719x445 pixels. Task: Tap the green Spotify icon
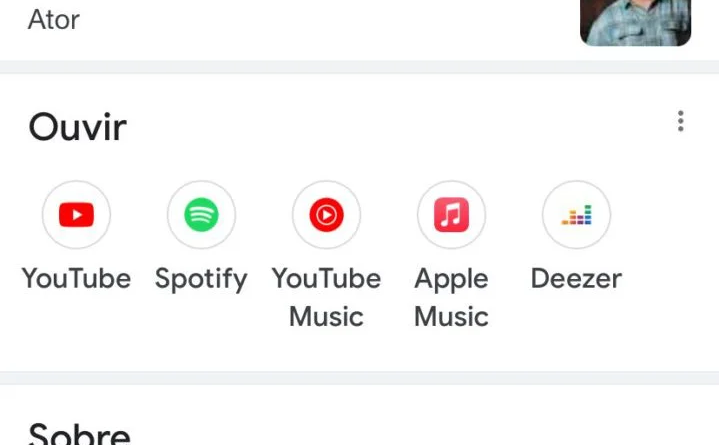point(201,214)
